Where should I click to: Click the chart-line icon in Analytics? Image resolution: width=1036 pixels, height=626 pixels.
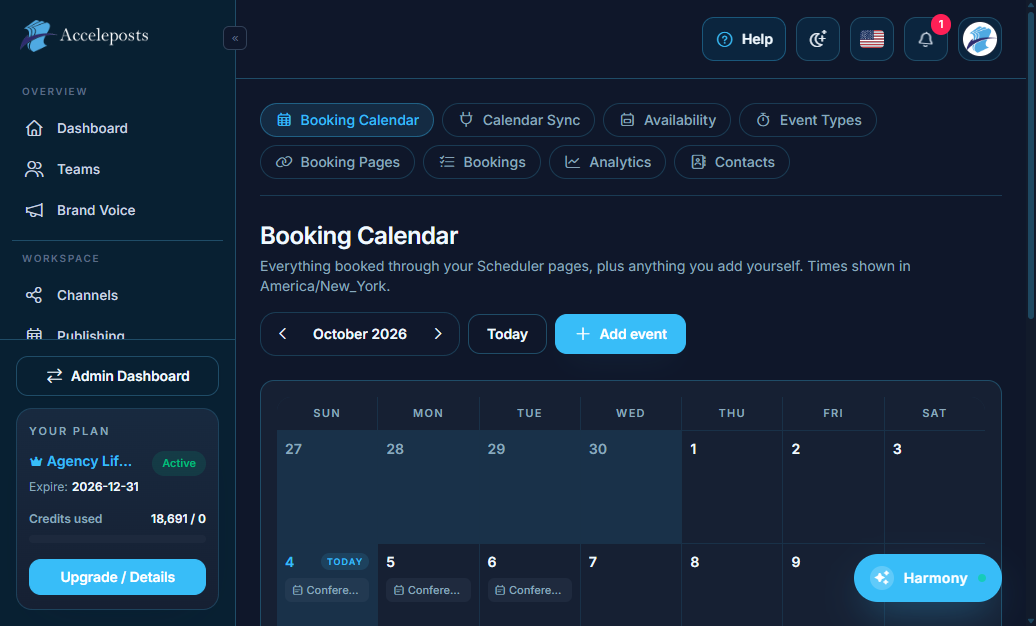[573, 162]
